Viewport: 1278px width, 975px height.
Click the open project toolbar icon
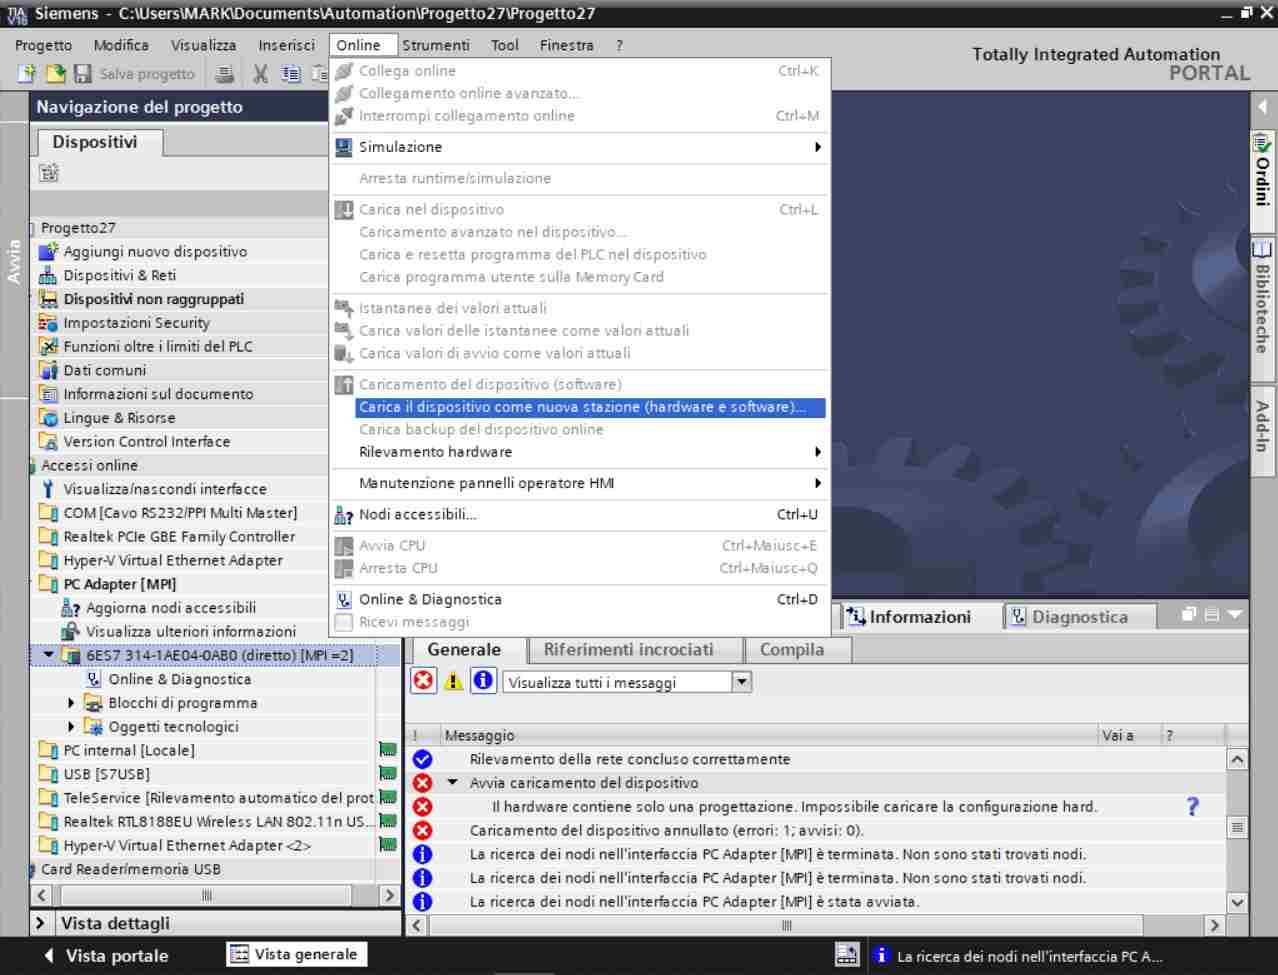56,74
